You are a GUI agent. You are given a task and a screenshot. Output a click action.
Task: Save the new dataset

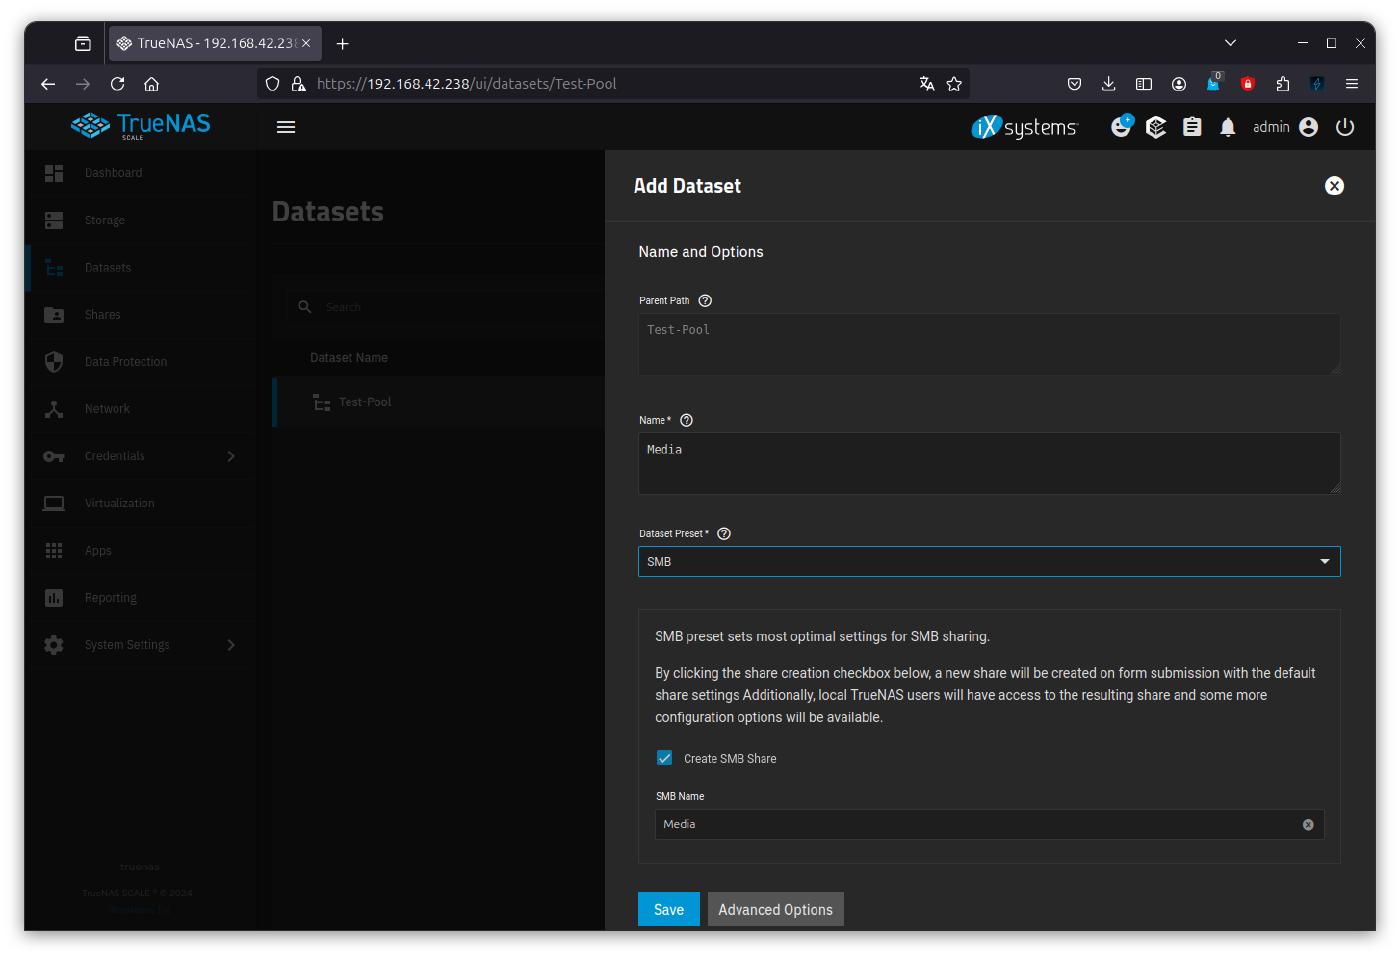668,909
